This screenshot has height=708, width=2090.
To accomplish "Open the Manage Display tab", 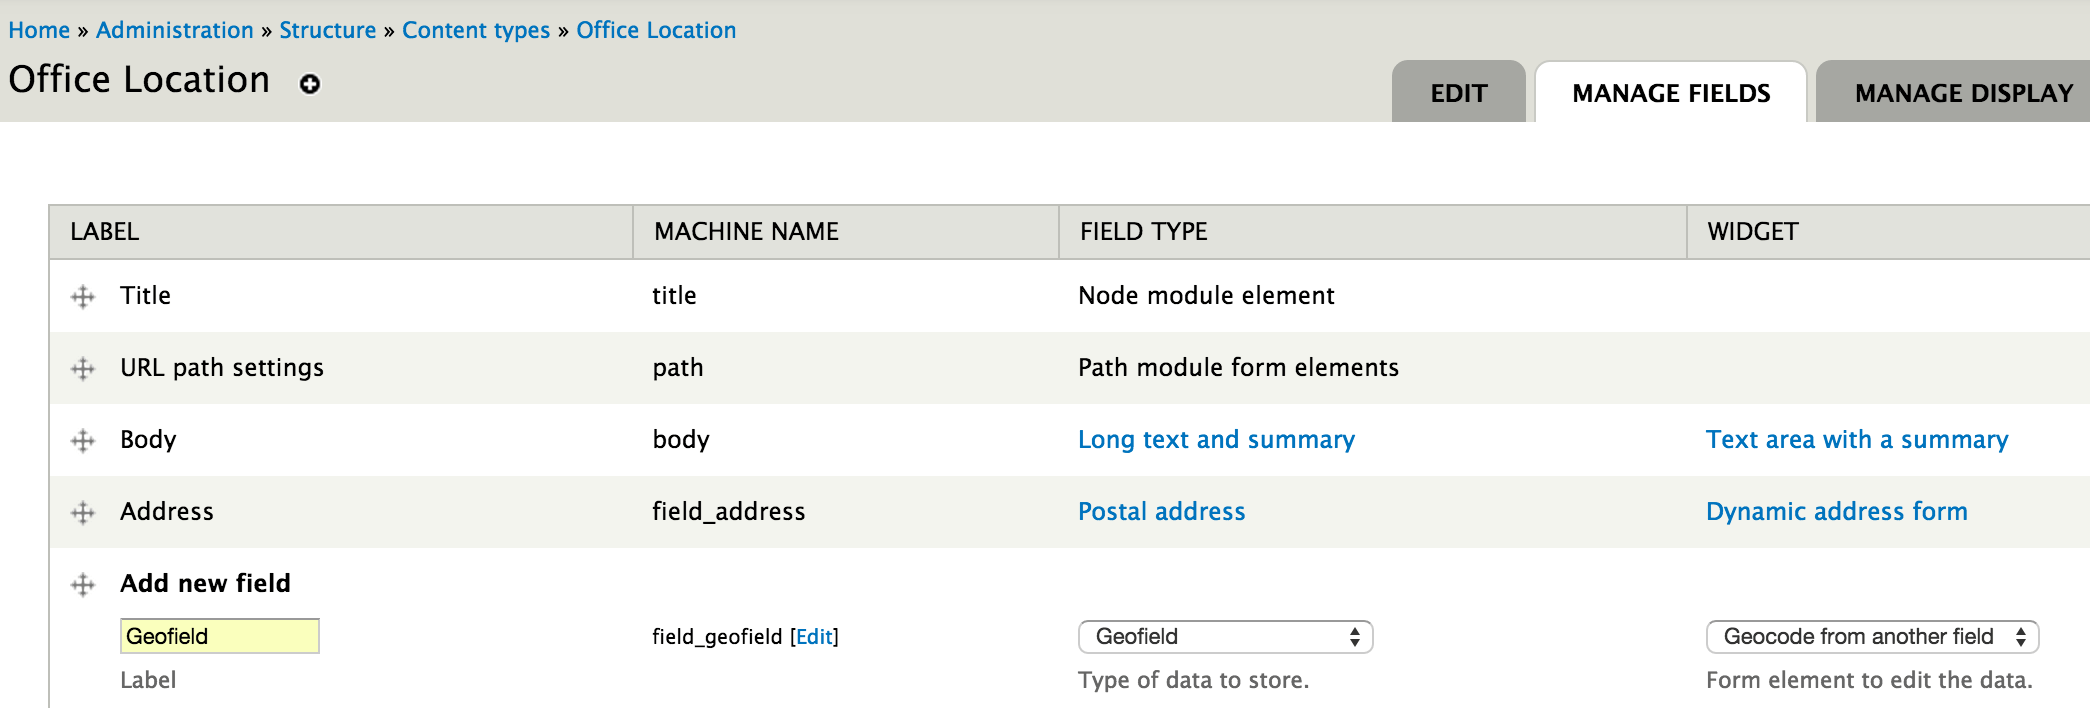I will (x=1963, y=93).
